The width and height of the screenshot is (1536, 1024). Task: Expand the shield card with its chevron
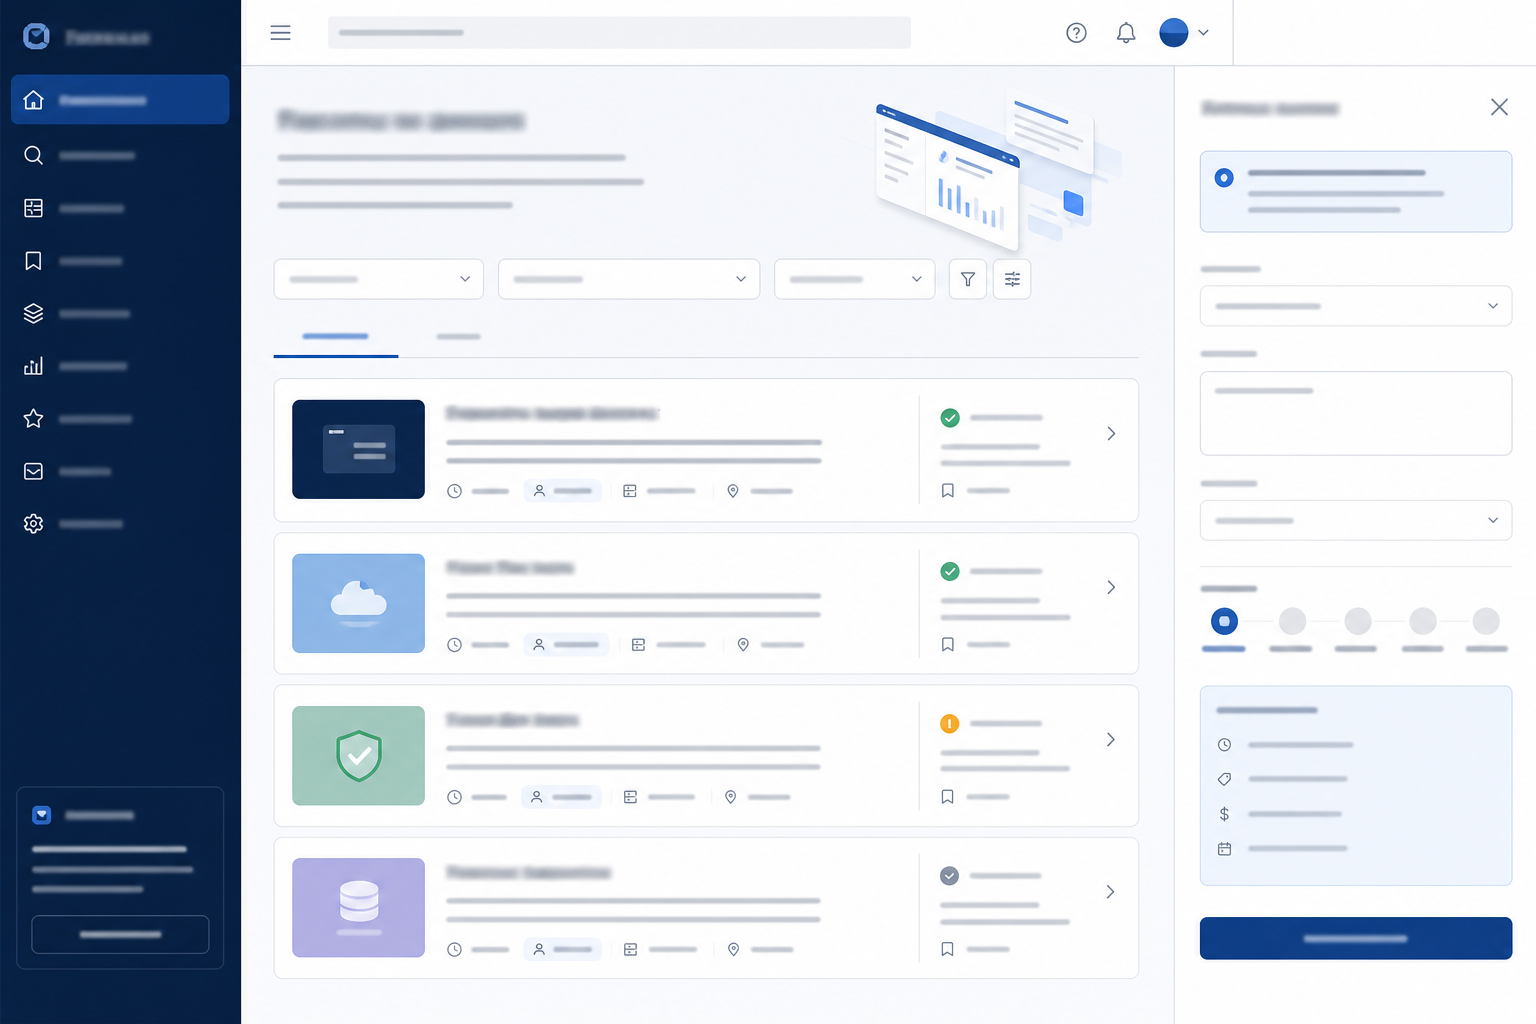click(1111, 740)
